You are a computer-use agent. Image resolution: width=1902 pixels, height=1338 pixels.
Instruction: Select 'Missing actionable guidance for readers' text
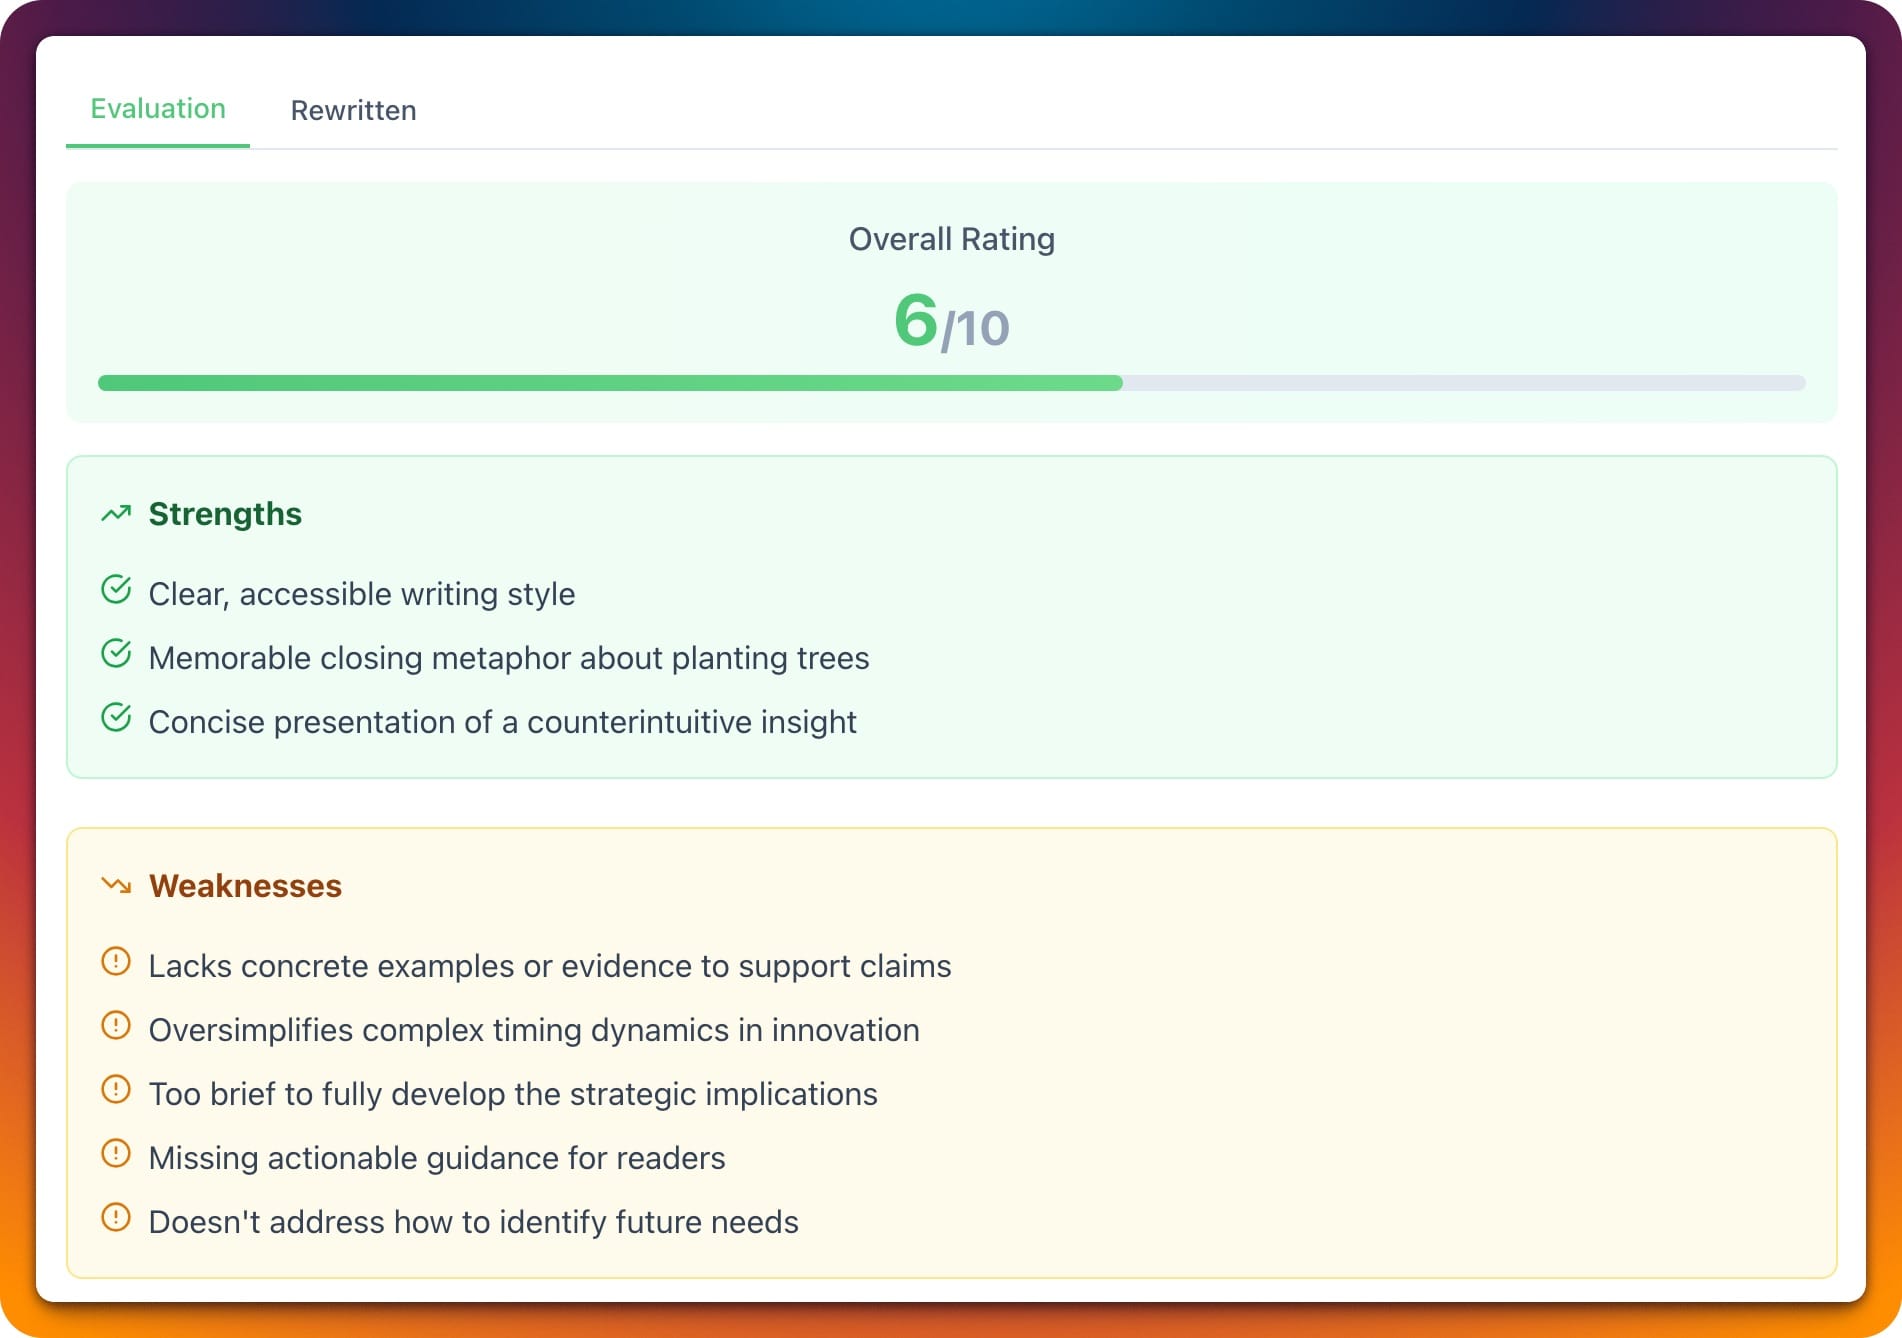pos(436,1158)
